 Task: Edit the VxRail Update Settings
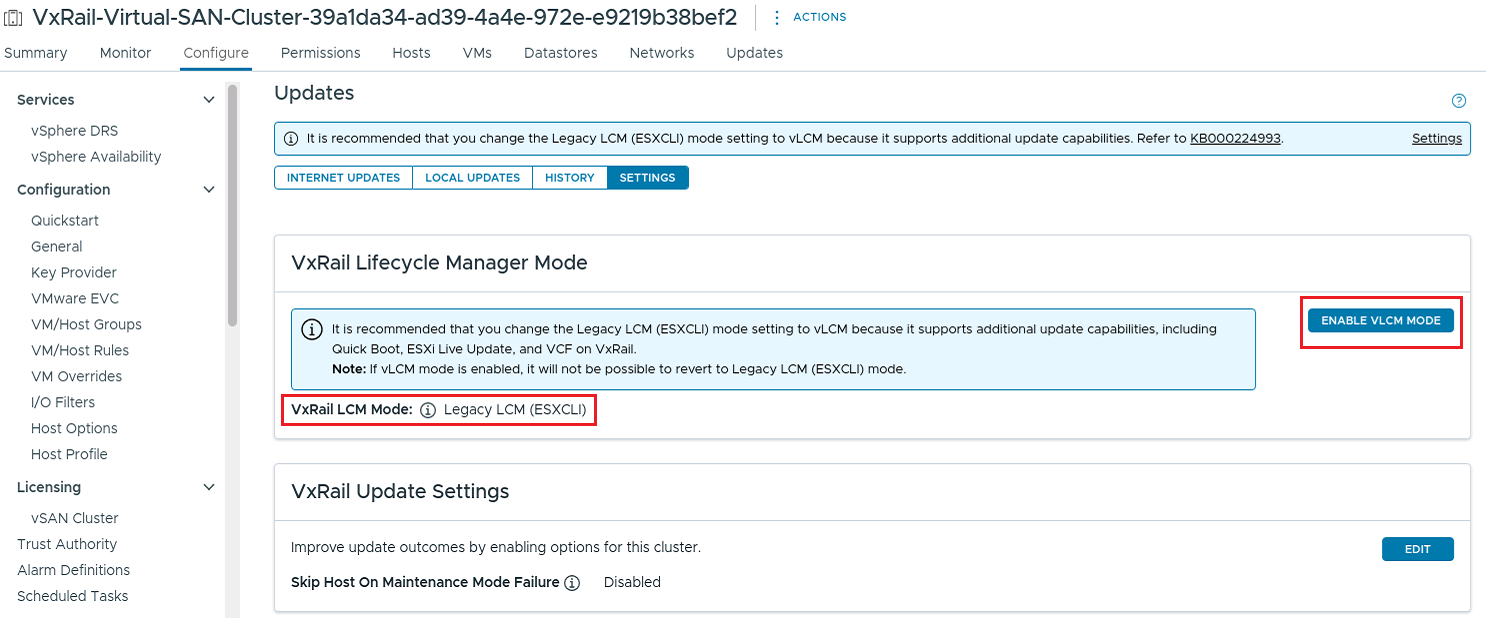pyautogui.click(x=1418, y=548)
